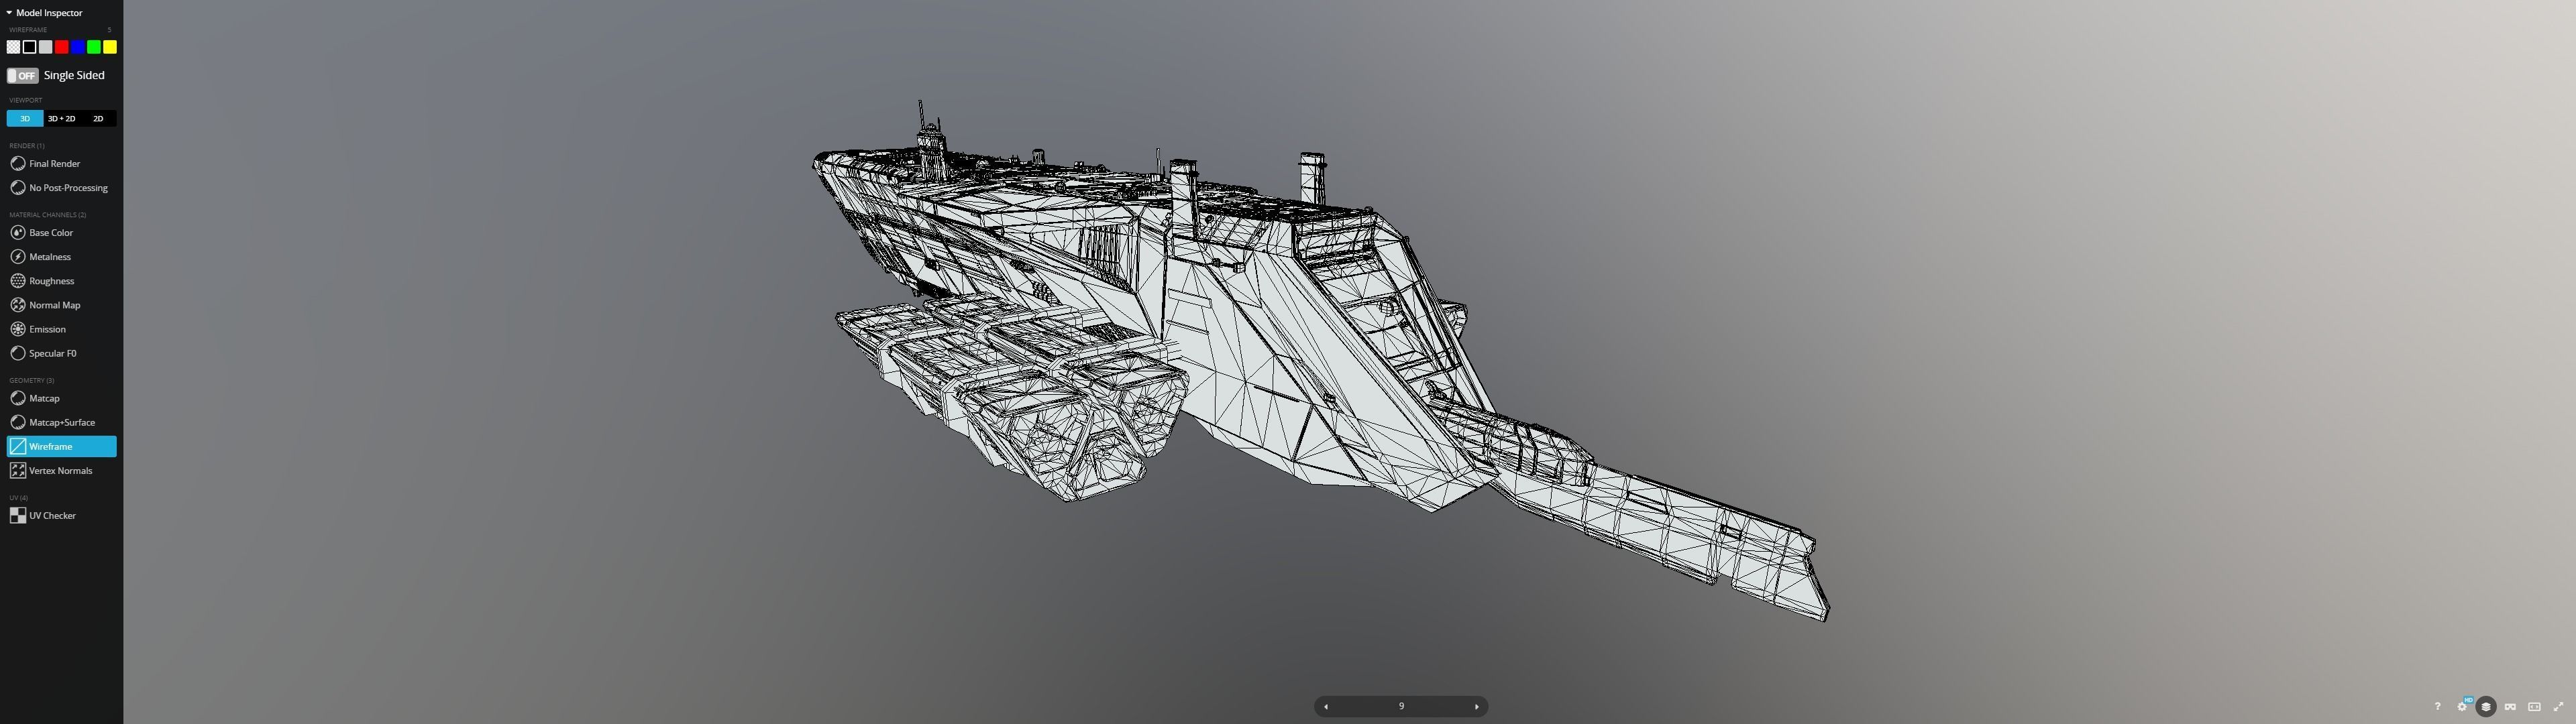2576x724 pixels.
Task: Select the black wireframe color swatch
Action: [x=29, y=47]
